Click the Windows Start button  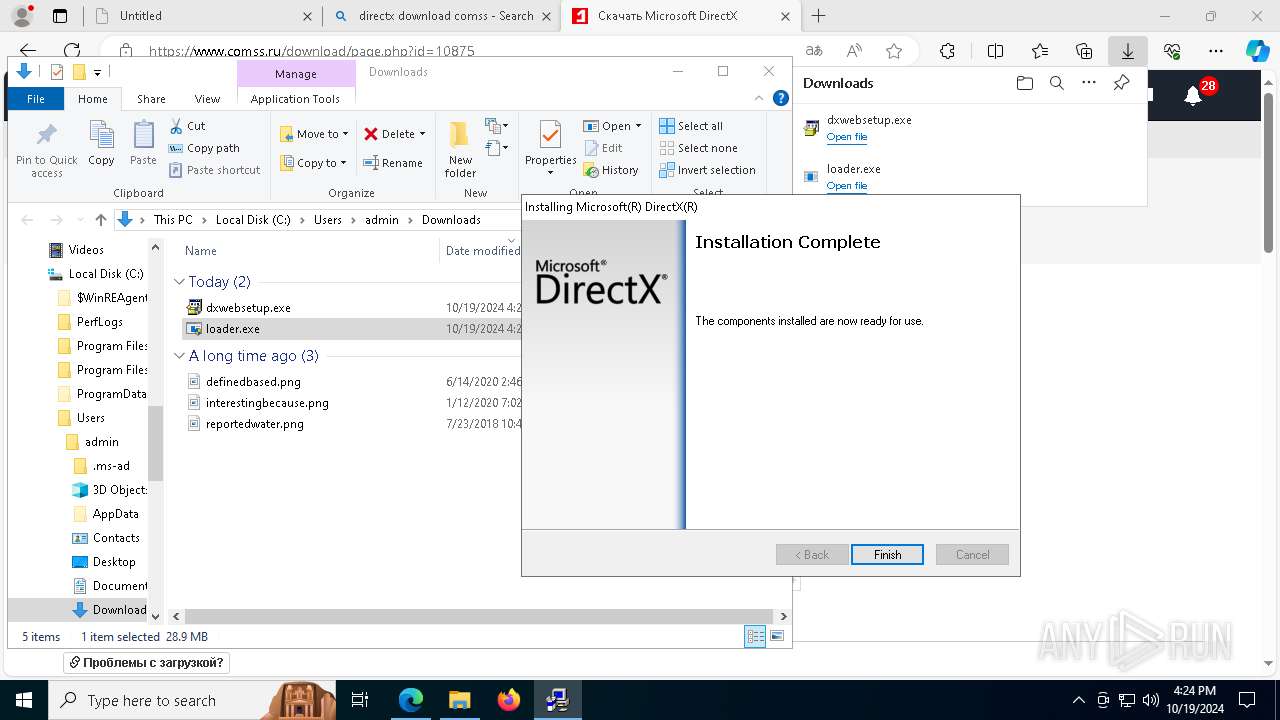click(x=23, y=700)
